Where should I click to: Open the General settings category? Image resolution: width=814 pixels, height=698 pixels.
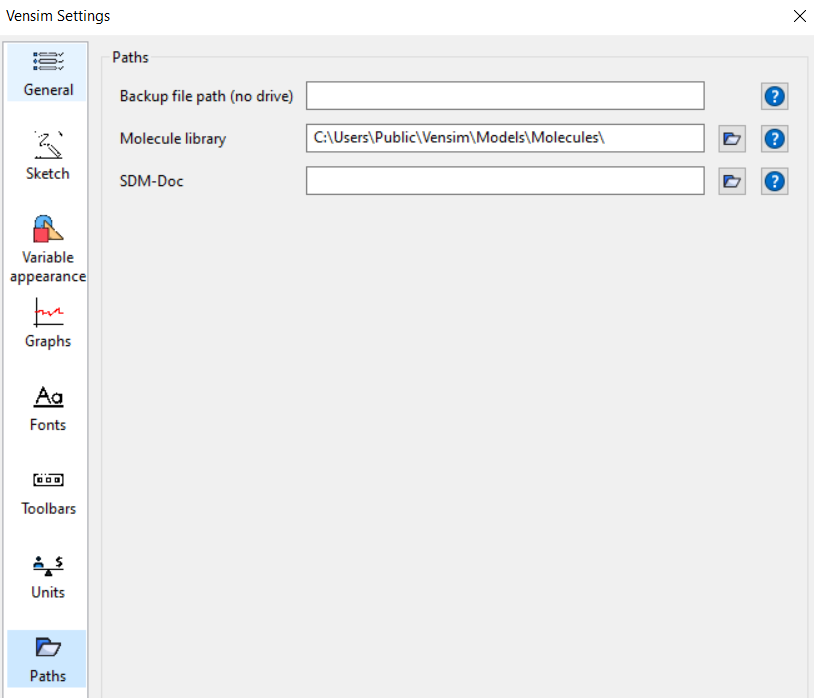click(47, 73)
